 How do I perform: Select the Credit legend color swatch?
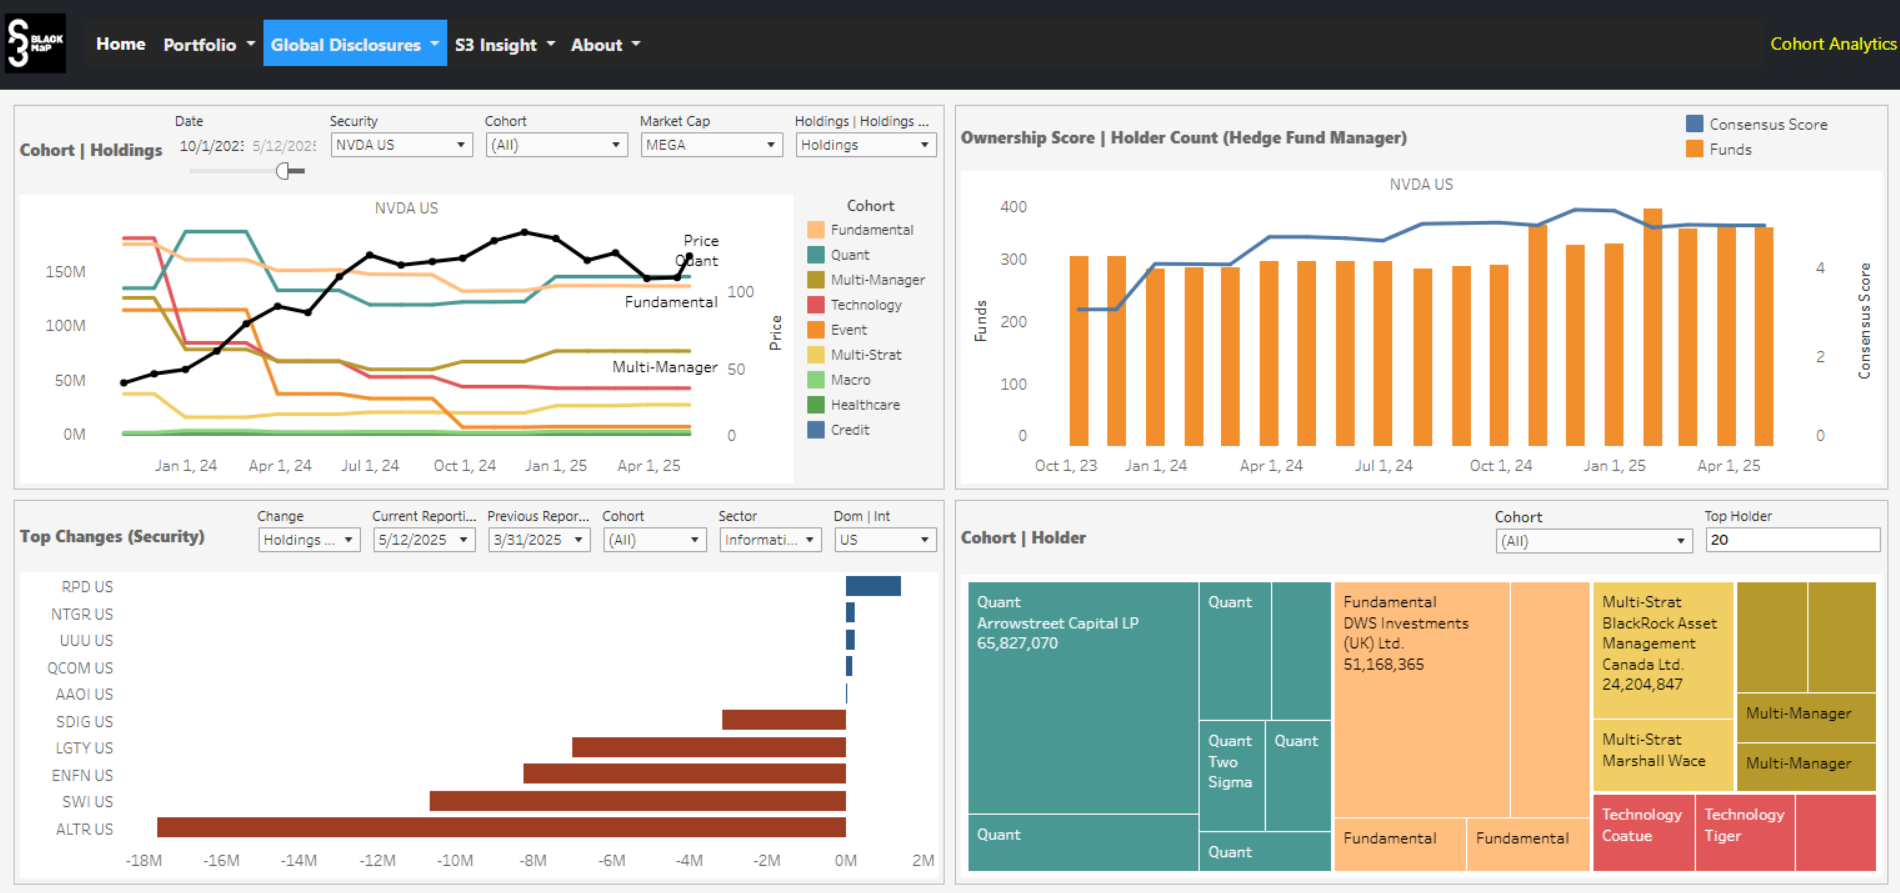click(x=816, y=429)
